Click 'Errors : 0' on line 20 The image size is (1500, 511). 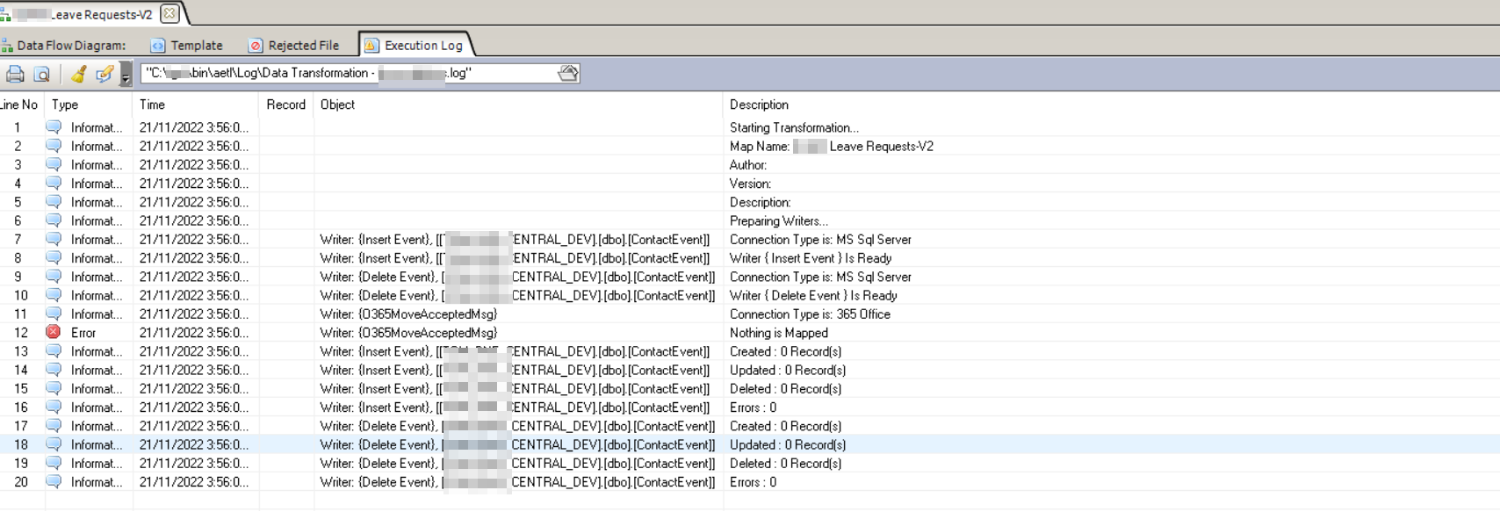pyautogui.click(x=753, y=482)
